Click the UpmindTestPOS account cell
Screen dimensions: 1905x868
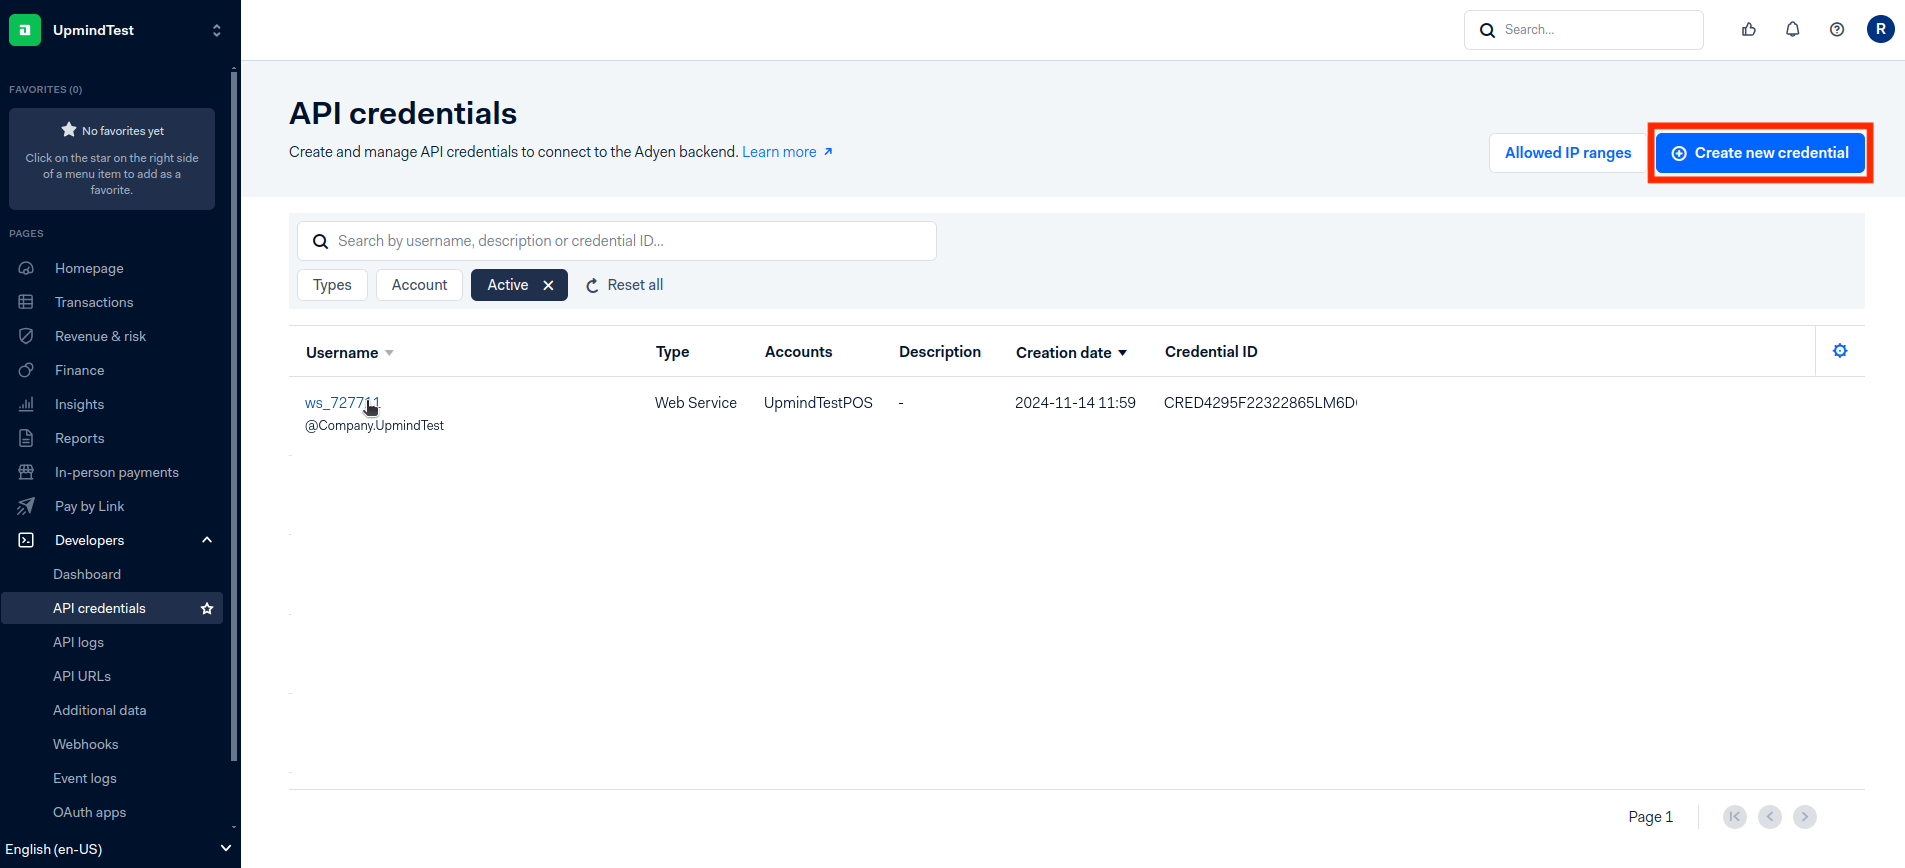click(x=818, y=403)
